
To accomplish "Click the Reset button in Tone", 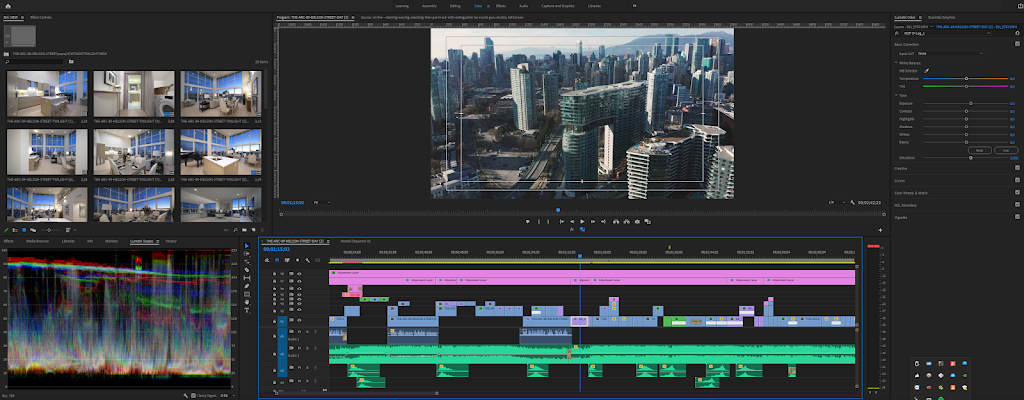I will [x=979, y=150].
